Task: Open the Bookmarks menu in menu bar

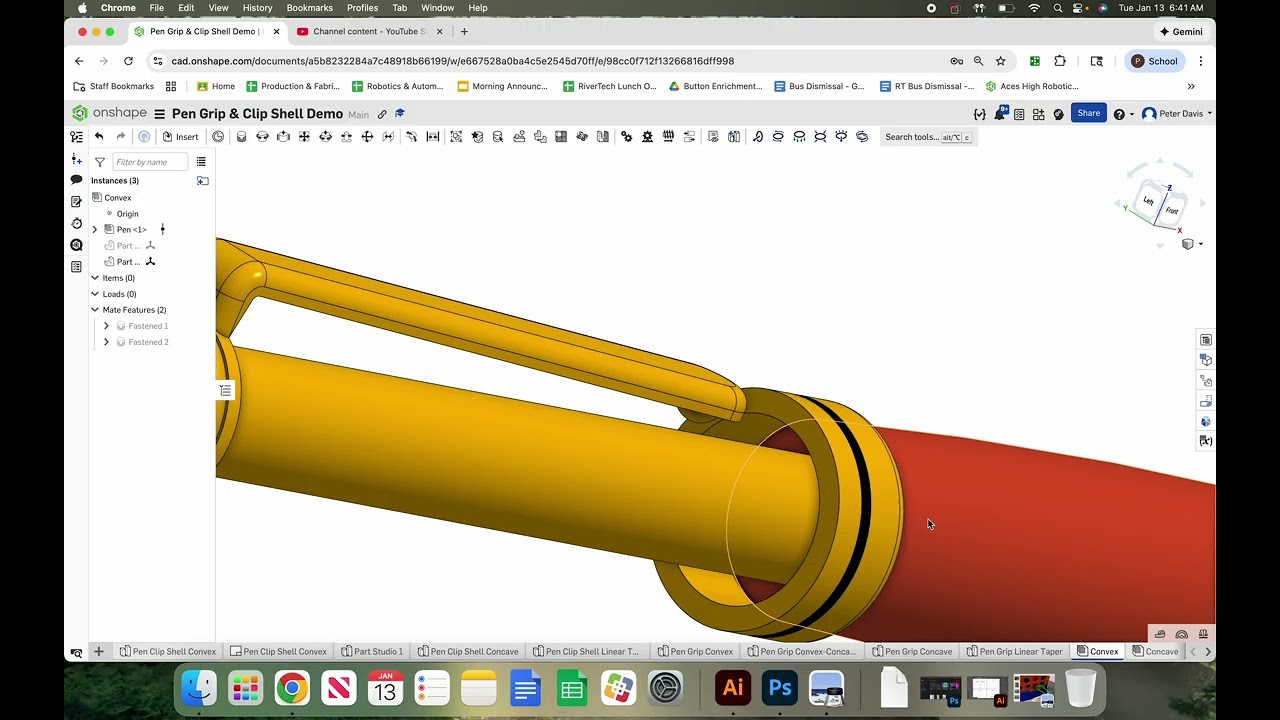Action: click(309, 8)
